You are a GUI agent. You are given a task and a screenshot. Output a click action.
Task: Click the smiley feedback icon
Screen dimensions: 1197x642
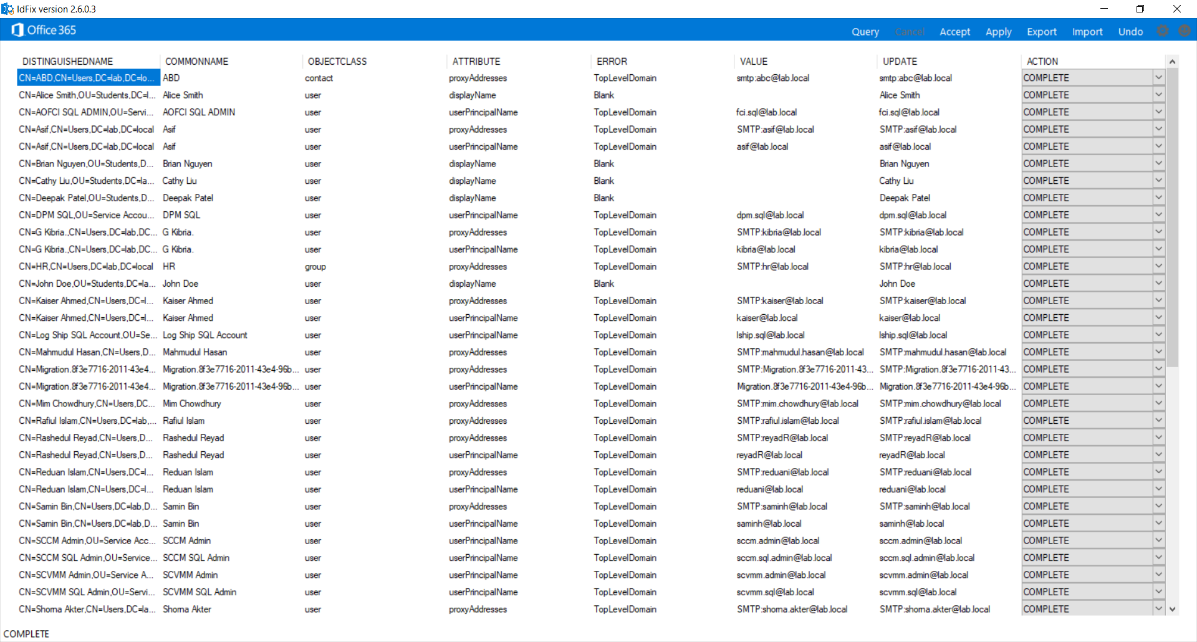click(1184, 31)
